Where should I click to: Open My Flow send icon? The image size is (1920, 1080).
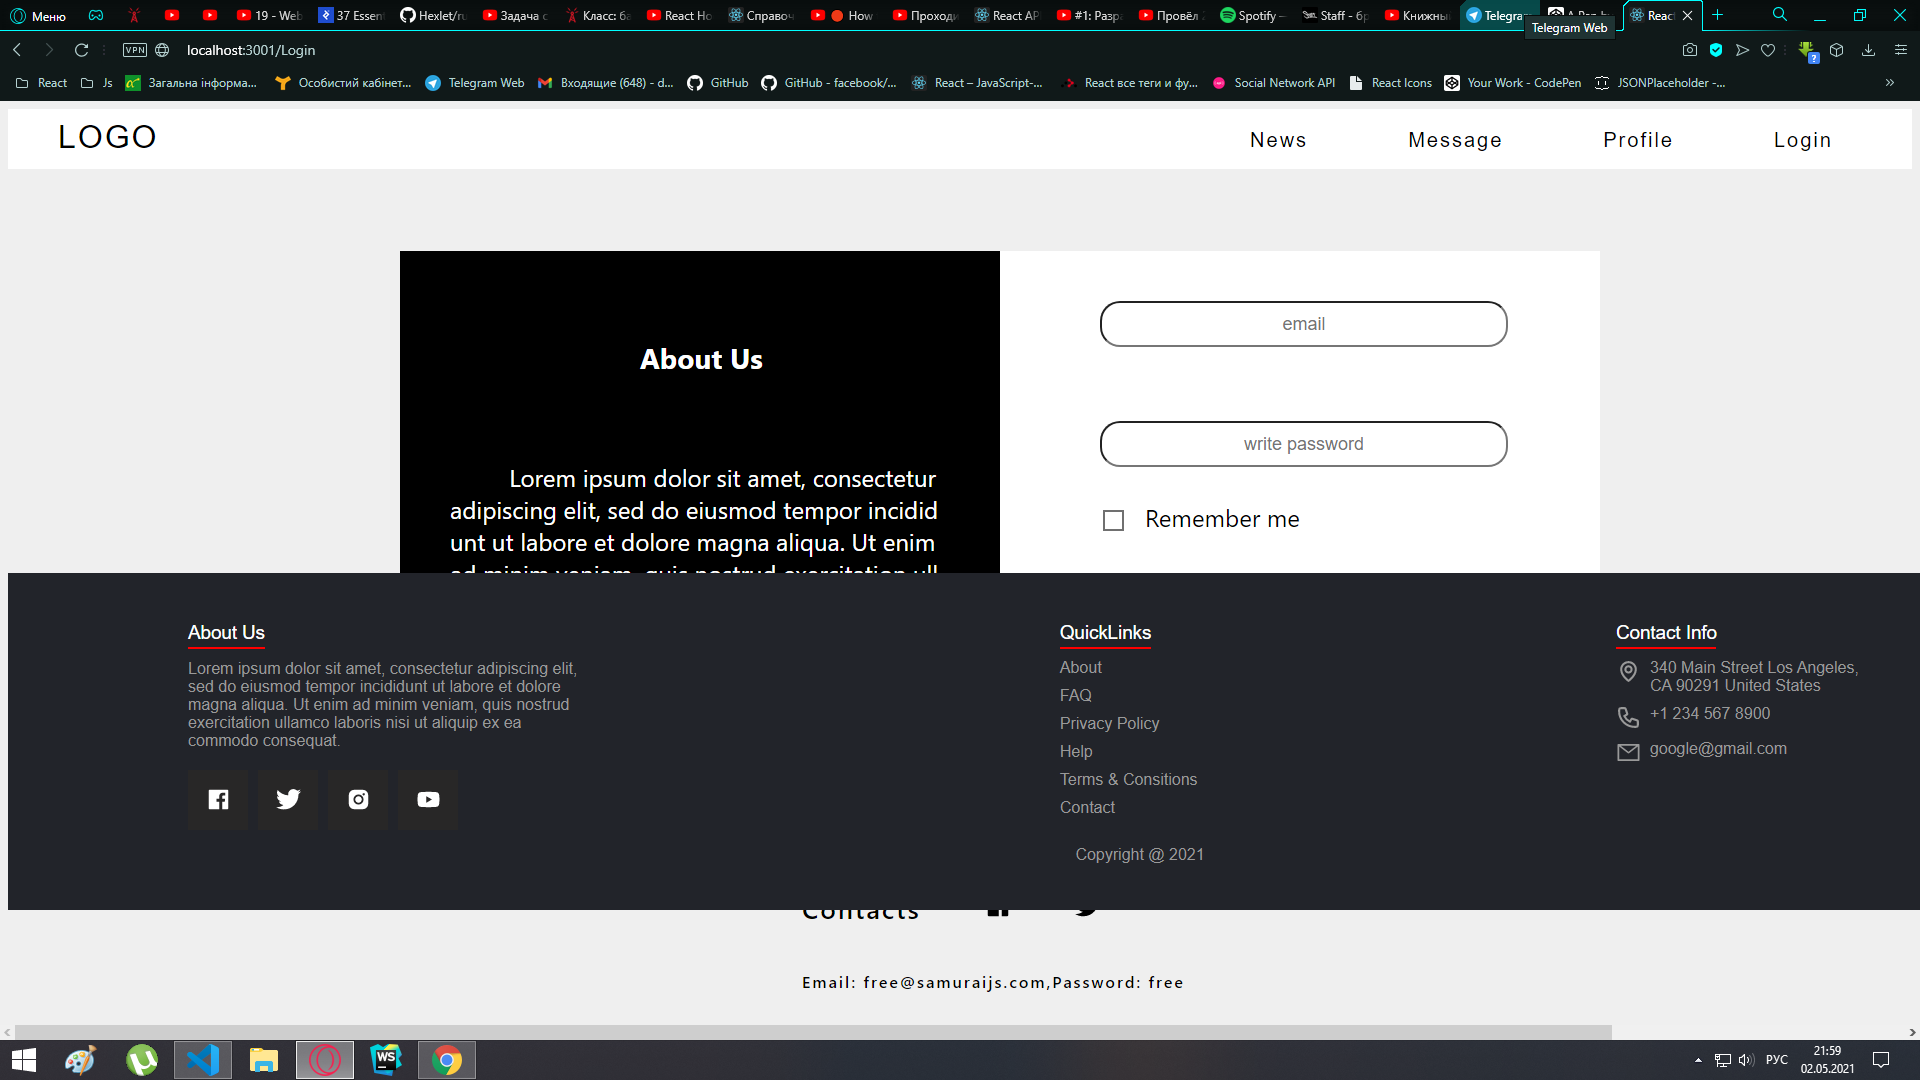tap(1742, 50)
